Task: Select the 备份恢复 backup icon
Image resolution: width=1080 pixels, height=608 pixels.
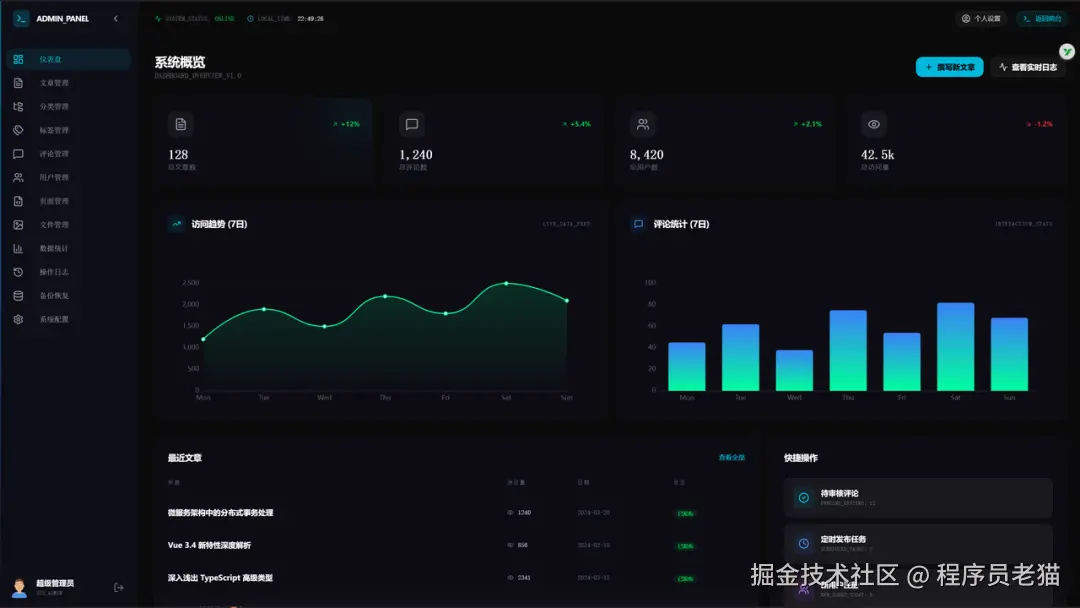Action: (17, 295)
